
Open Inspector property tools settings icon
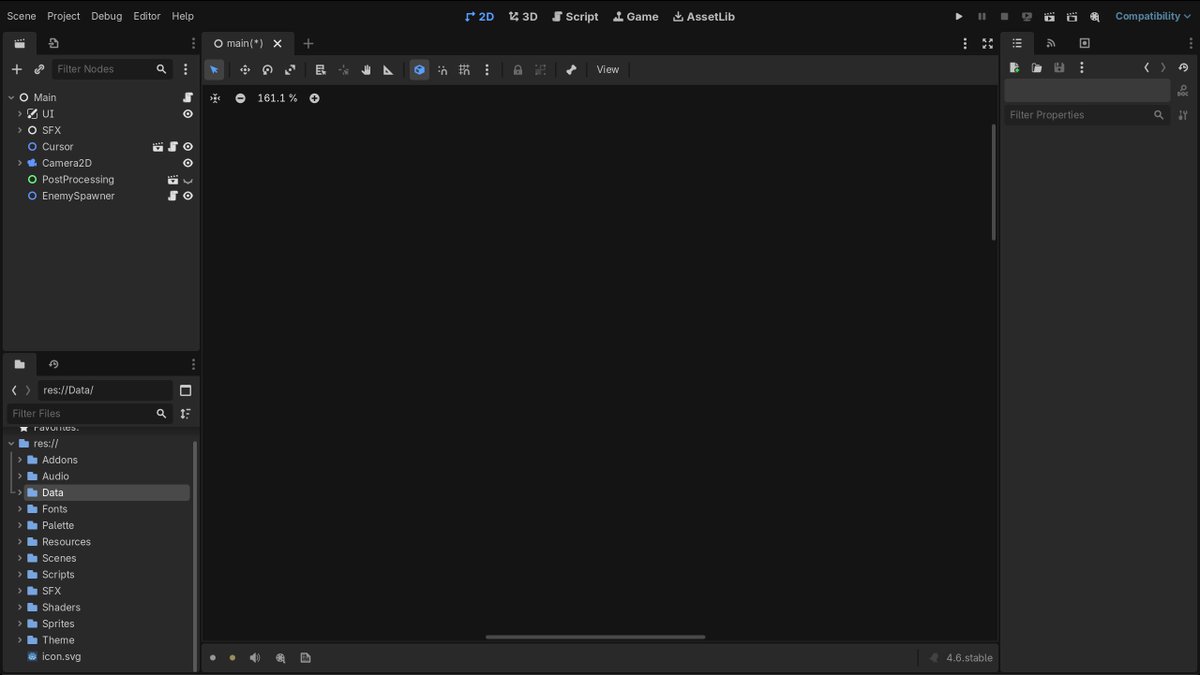tap(1183, 115)
